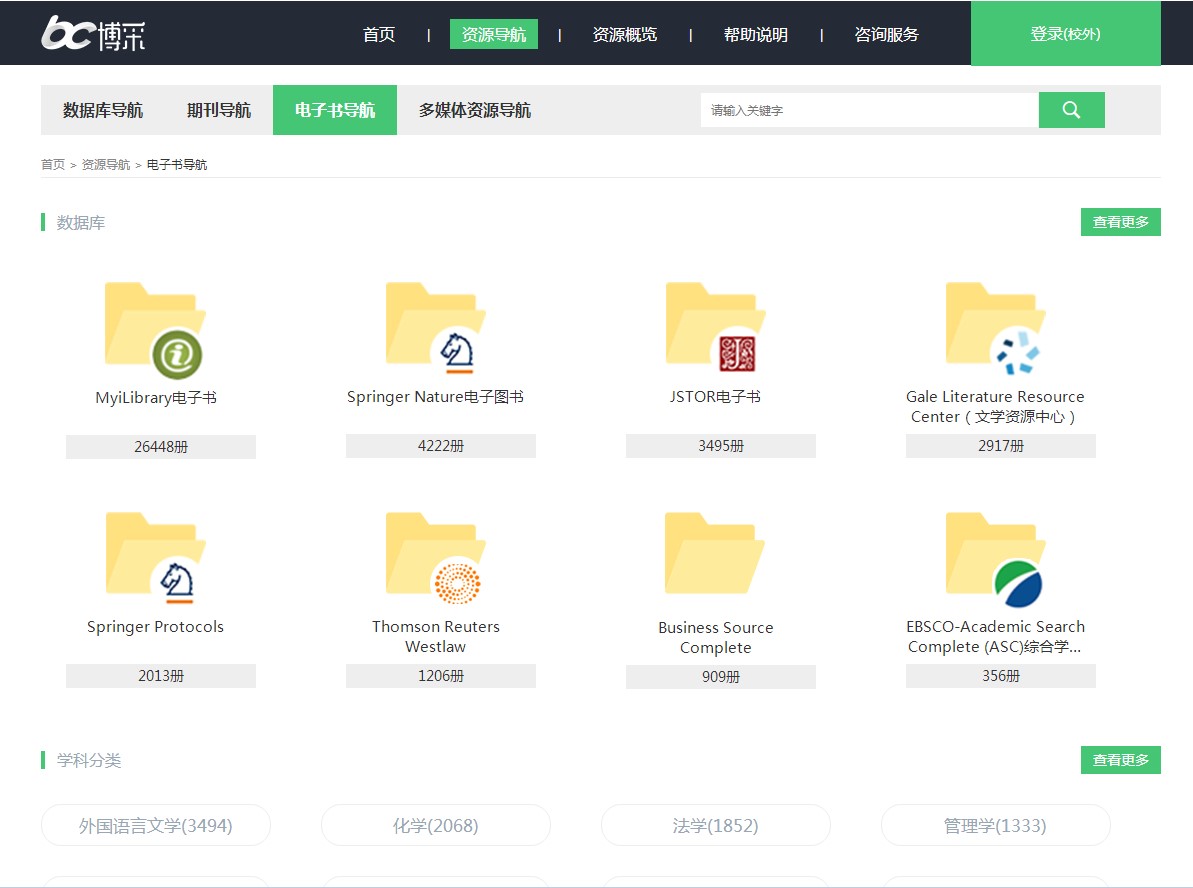Switch to the 期刊导航 tab
1193x888 pixels.
pyautogui.click(x=219, y=110)
